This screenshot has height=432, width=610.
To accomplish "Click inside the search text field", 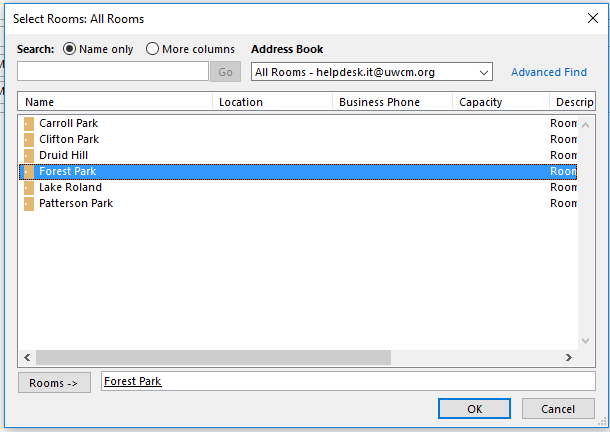I will pyautogui.click(x=112, y=71).
